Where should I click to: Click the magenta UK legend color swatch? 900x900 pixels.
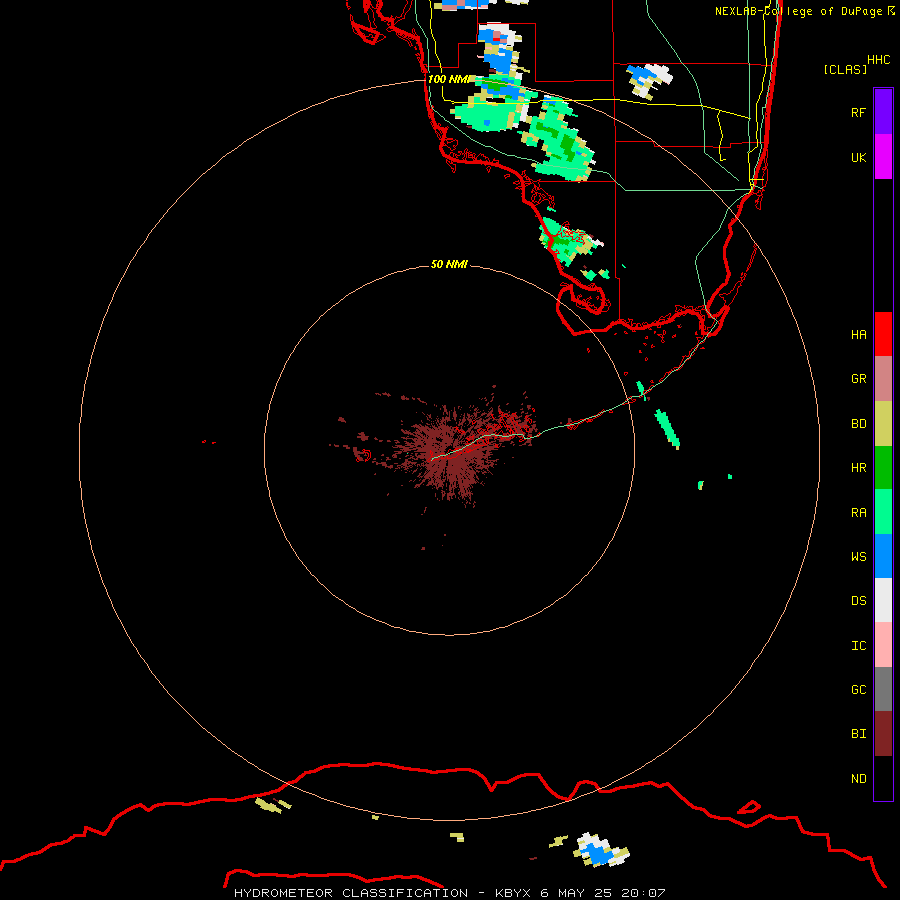click(883, 157)
